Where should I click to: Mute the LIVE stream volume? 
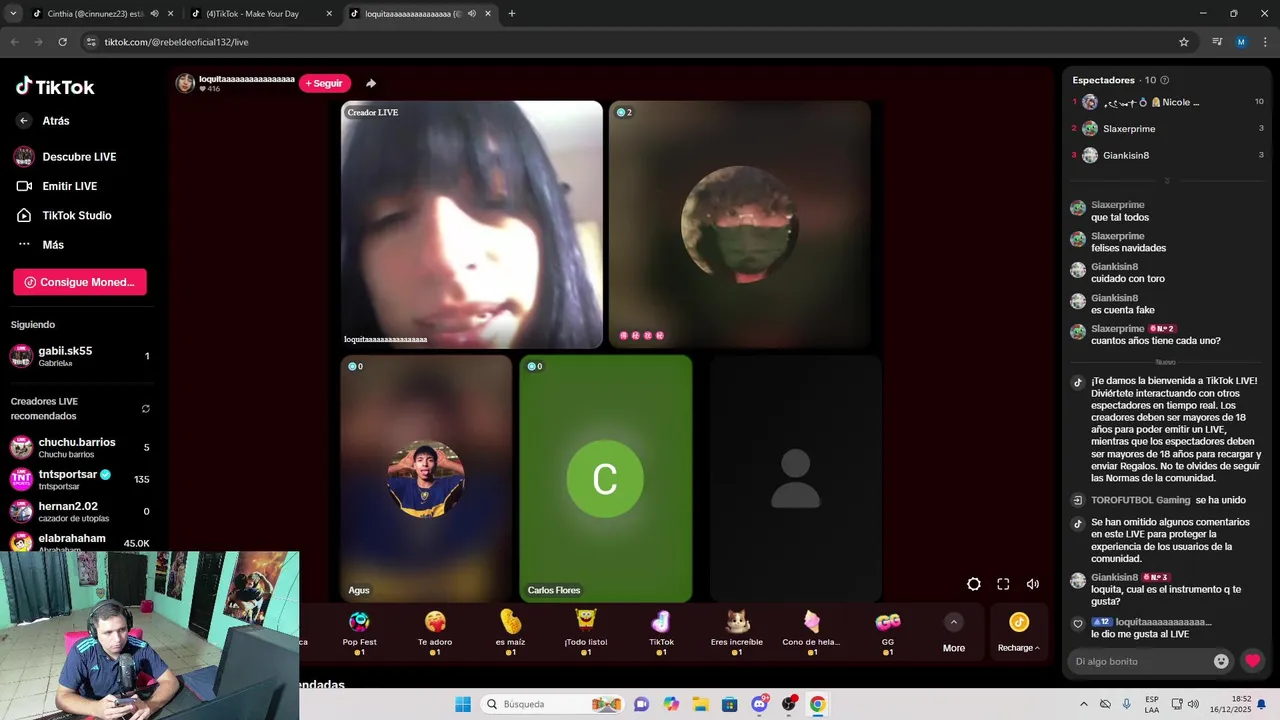[x=1033, y=584]
